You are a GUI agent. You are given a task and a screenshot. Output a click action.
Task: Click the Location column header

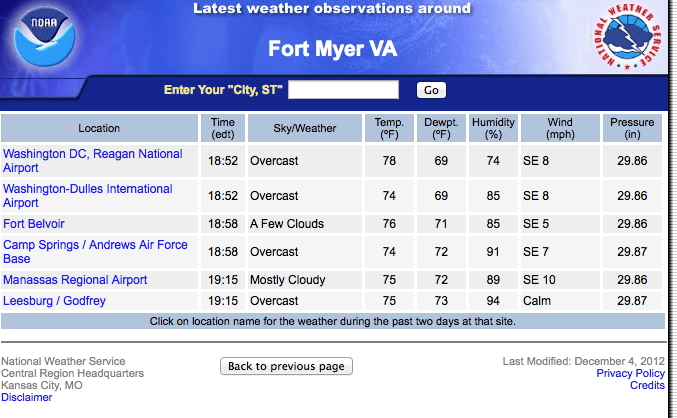point(99,128)
